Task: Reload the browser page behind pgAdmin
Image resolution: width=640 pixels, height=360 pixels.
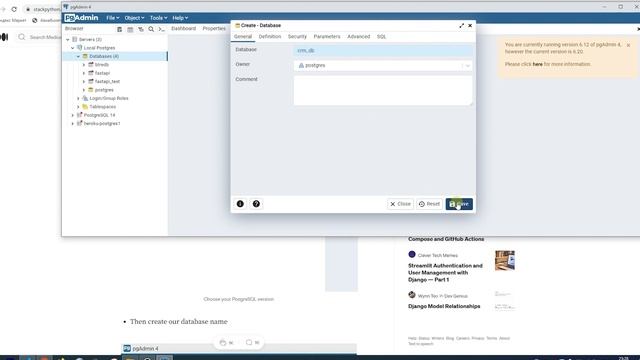Action: point(14,9)
